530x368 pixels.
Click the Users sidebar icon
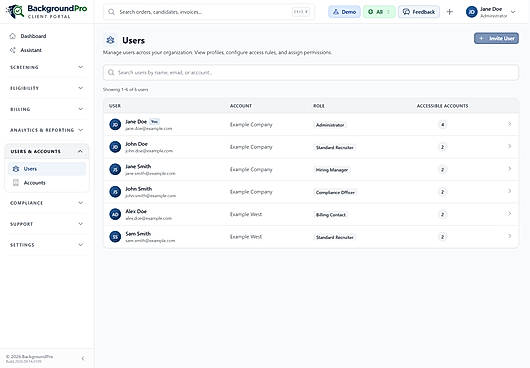pyautogui.click(x=16, y=169)
